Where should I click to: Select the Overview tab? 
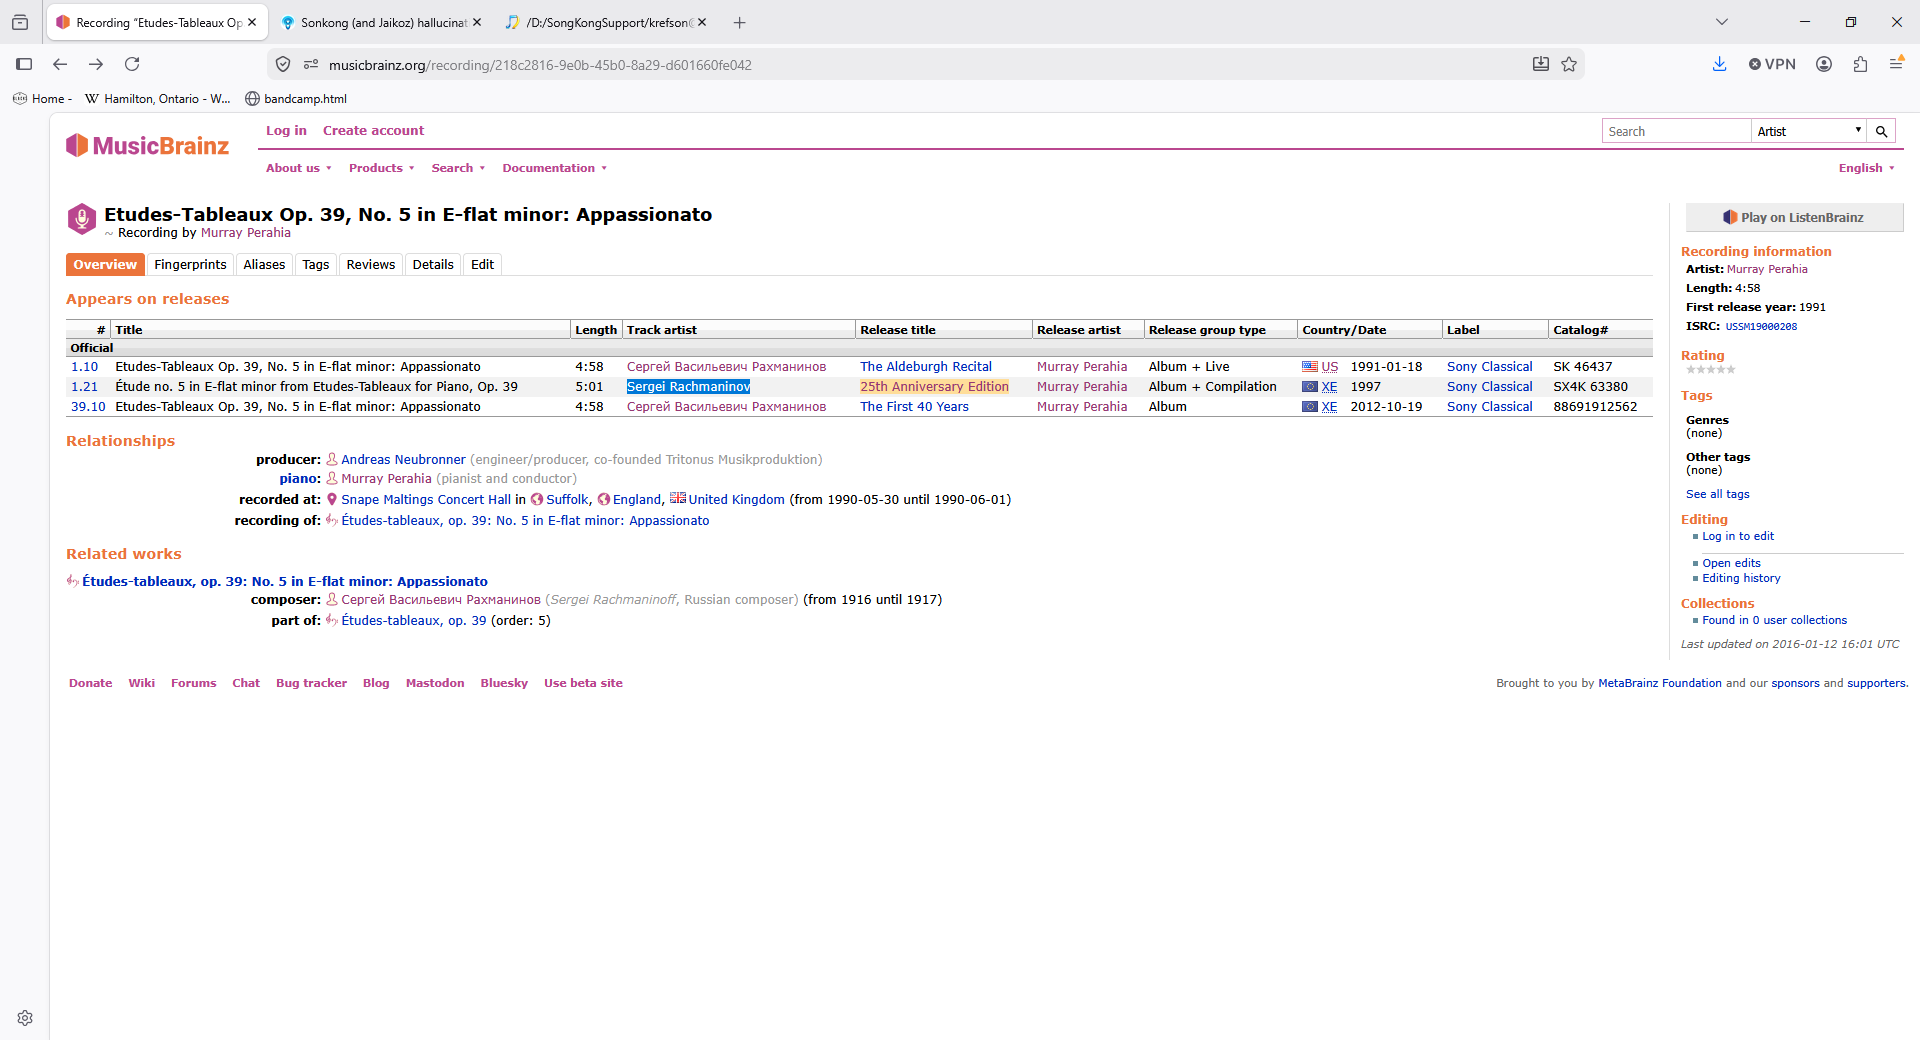(105, 264)
